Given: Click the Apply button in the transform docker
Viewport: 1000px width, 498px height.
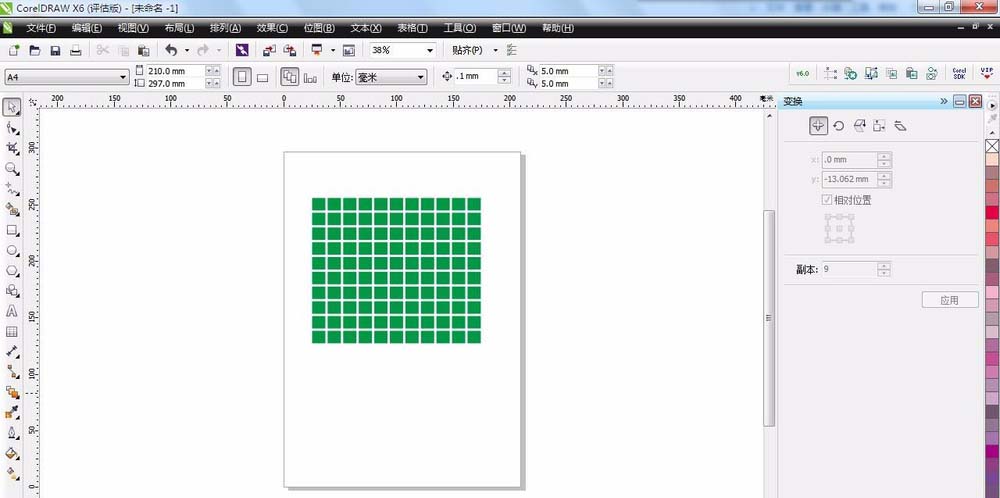Looking at the screenshot, I should coord(950,300).
